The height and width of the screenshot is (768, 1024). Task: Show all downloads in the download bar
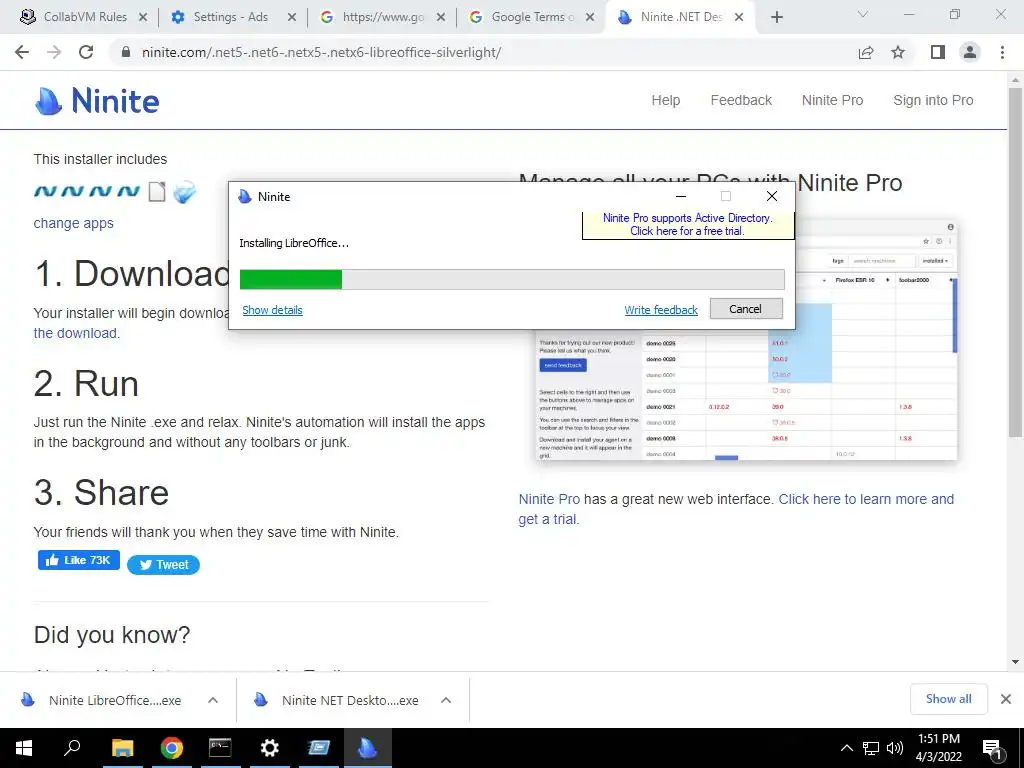point(948,699)
